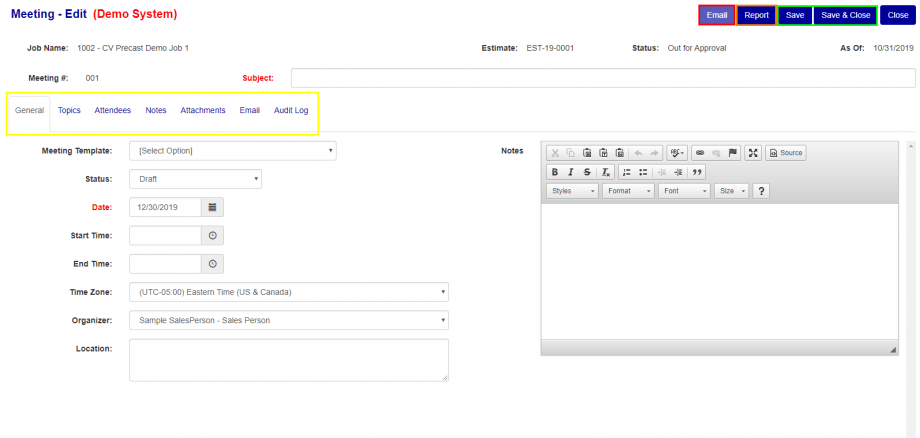Open the Audit Log tab
This screenshot has height=438, width=920.
pyautogui.click(x=291, y=110)
